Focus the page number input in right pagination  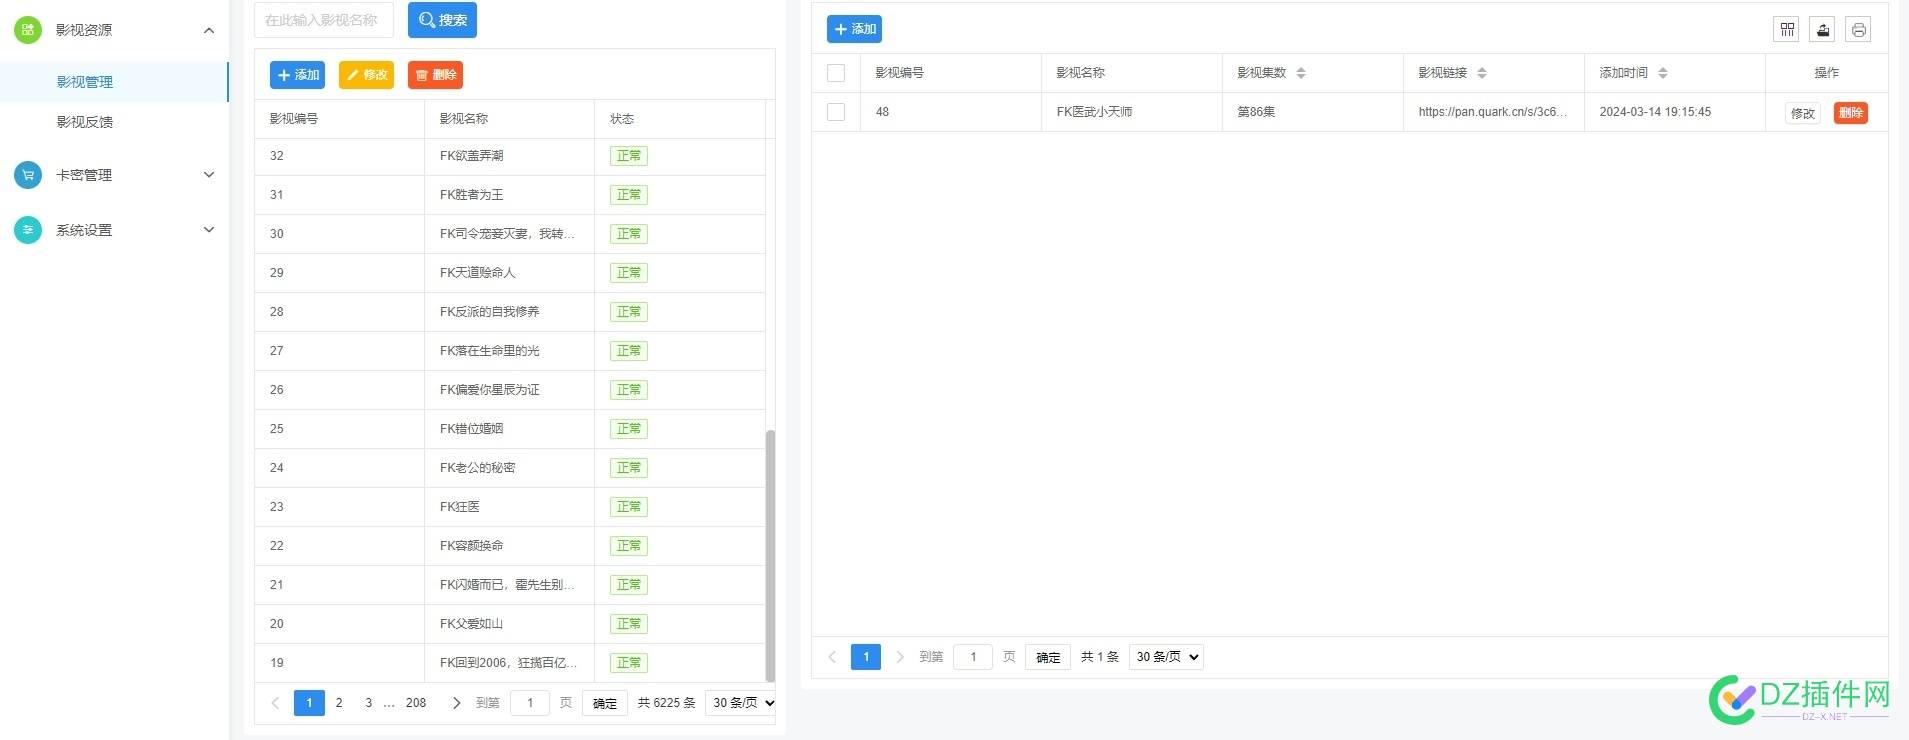point(973,657)
